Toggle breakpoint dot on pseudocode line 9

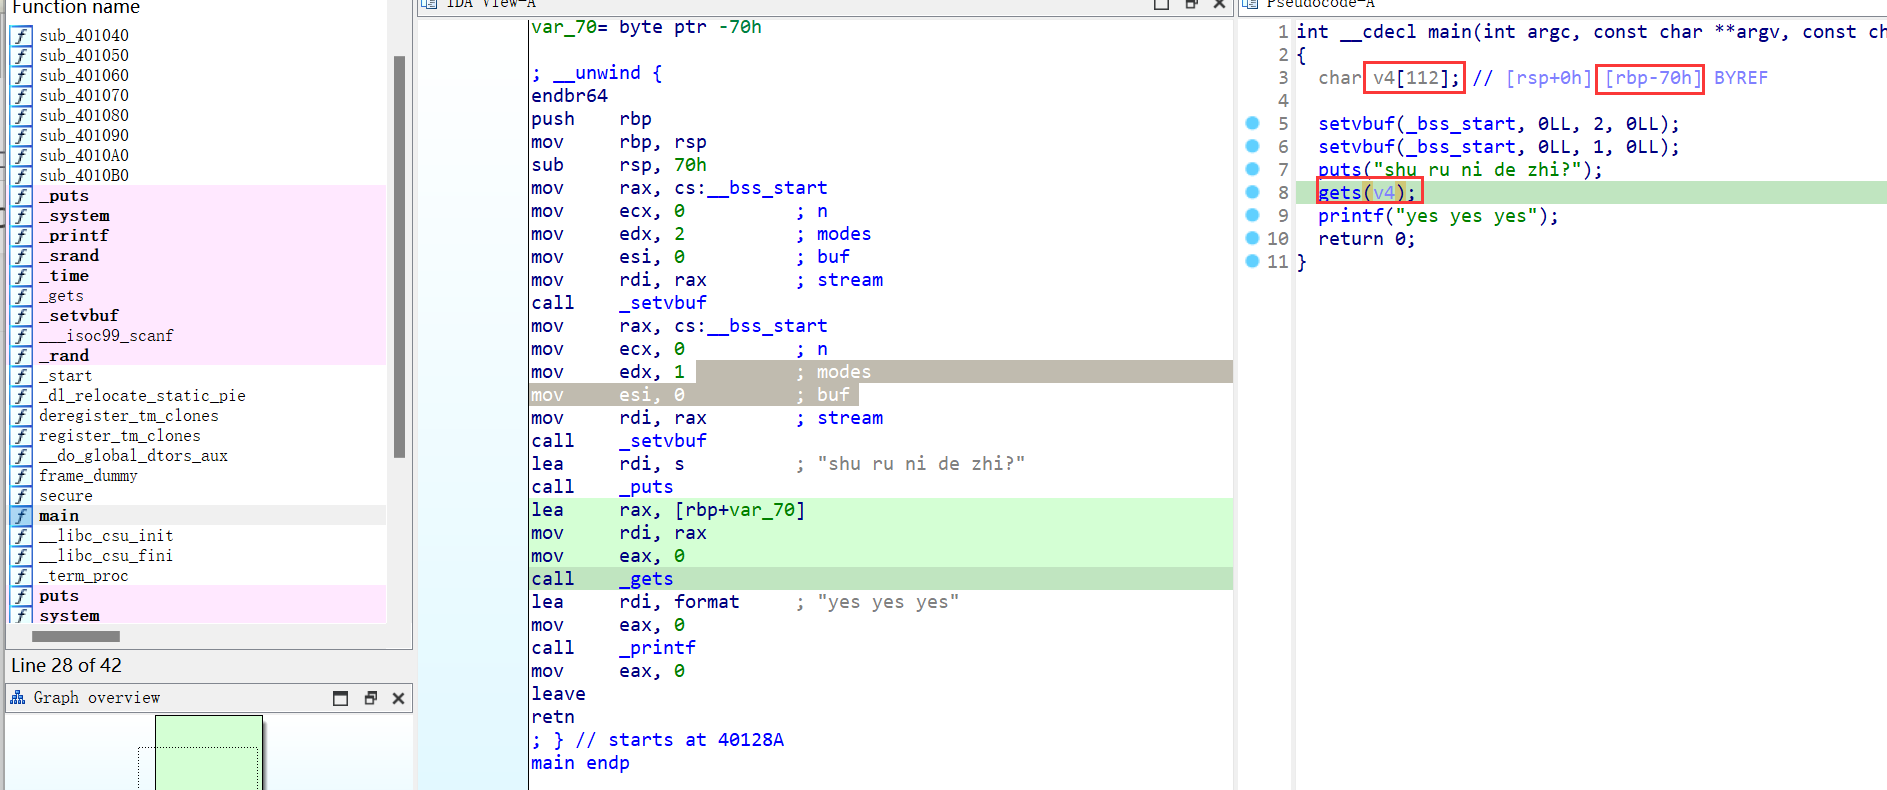tap(1252, 215)
